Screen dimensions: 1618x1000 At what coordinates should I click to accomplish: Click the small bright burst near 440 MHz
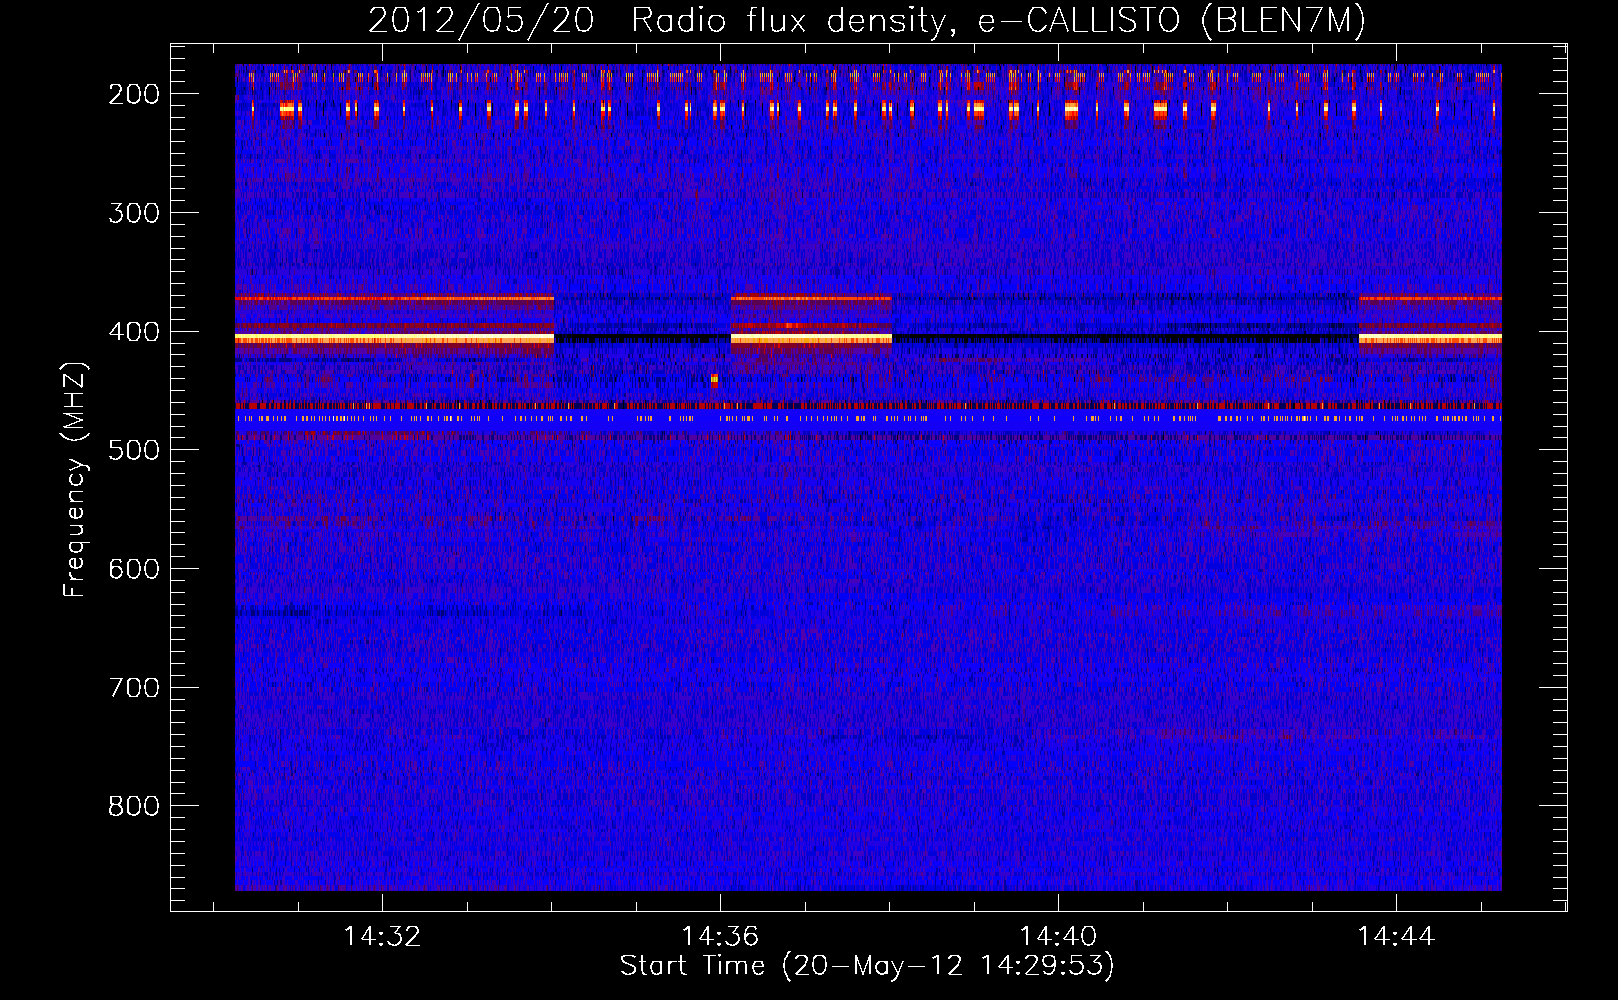coord(714,380)
